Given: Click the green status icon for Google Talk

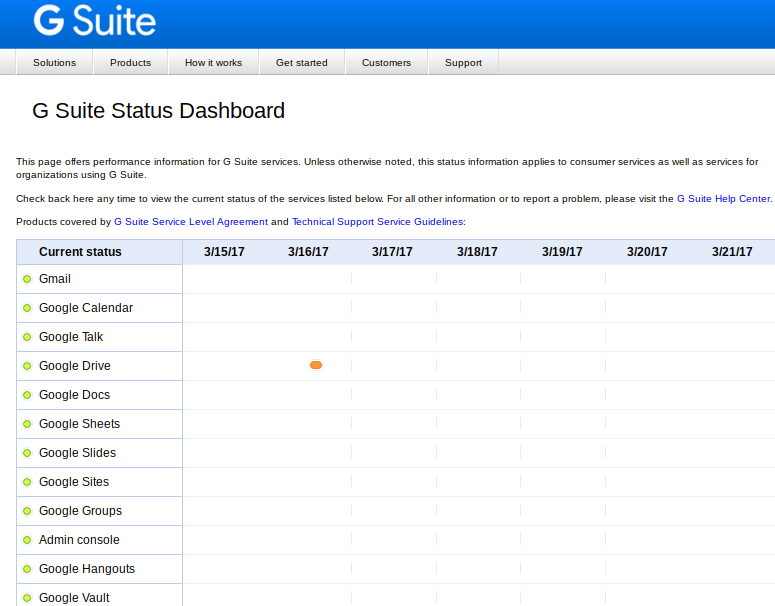Looking at the screenshot, I should click(28, 337).
